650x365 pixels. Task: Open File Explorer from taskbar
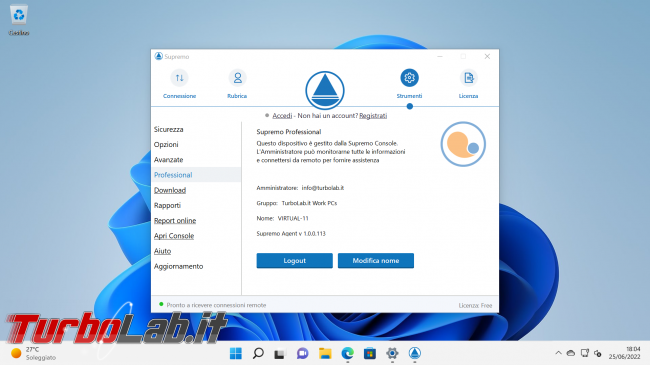click(325, 353)
